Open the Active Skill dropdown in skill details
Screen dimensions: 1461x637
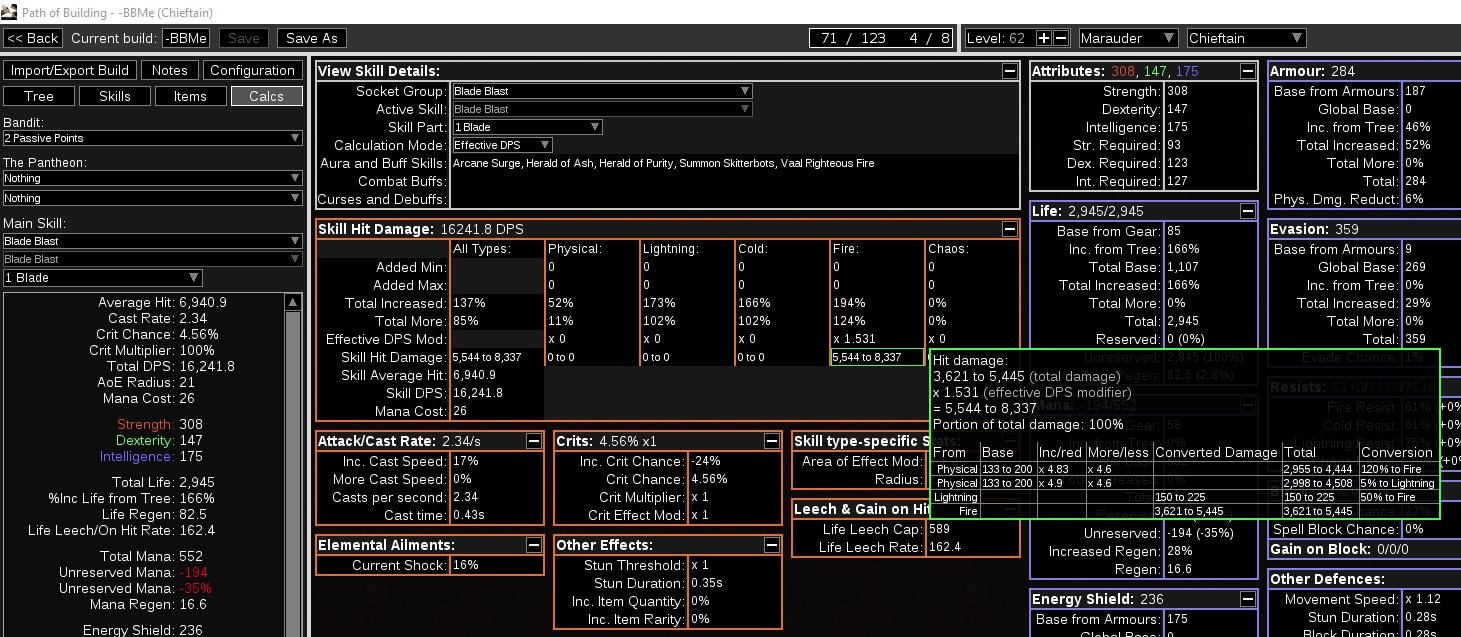tap(602, 109)
